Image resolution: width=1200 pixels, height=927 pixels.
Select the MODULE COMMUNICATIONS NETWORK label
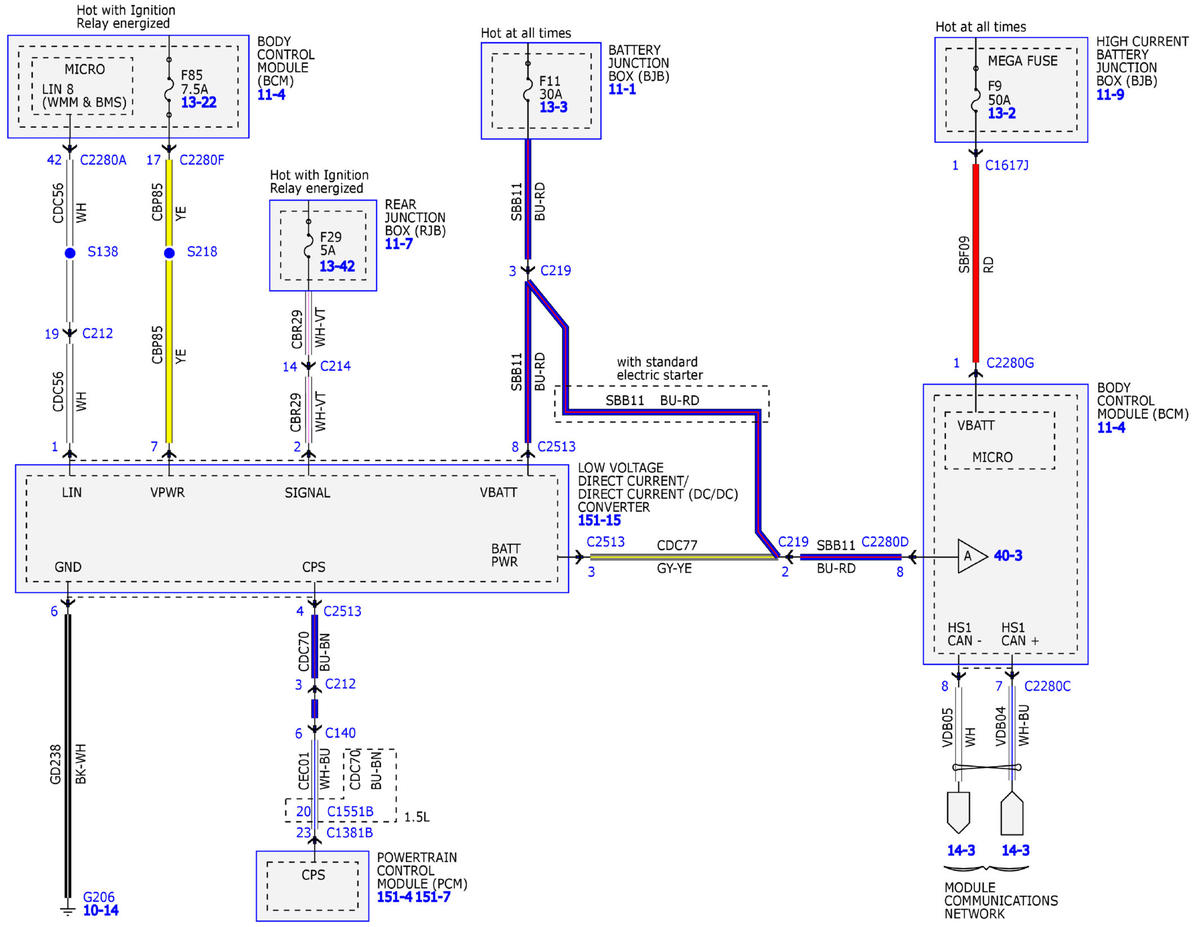(x=1001, y=901)
